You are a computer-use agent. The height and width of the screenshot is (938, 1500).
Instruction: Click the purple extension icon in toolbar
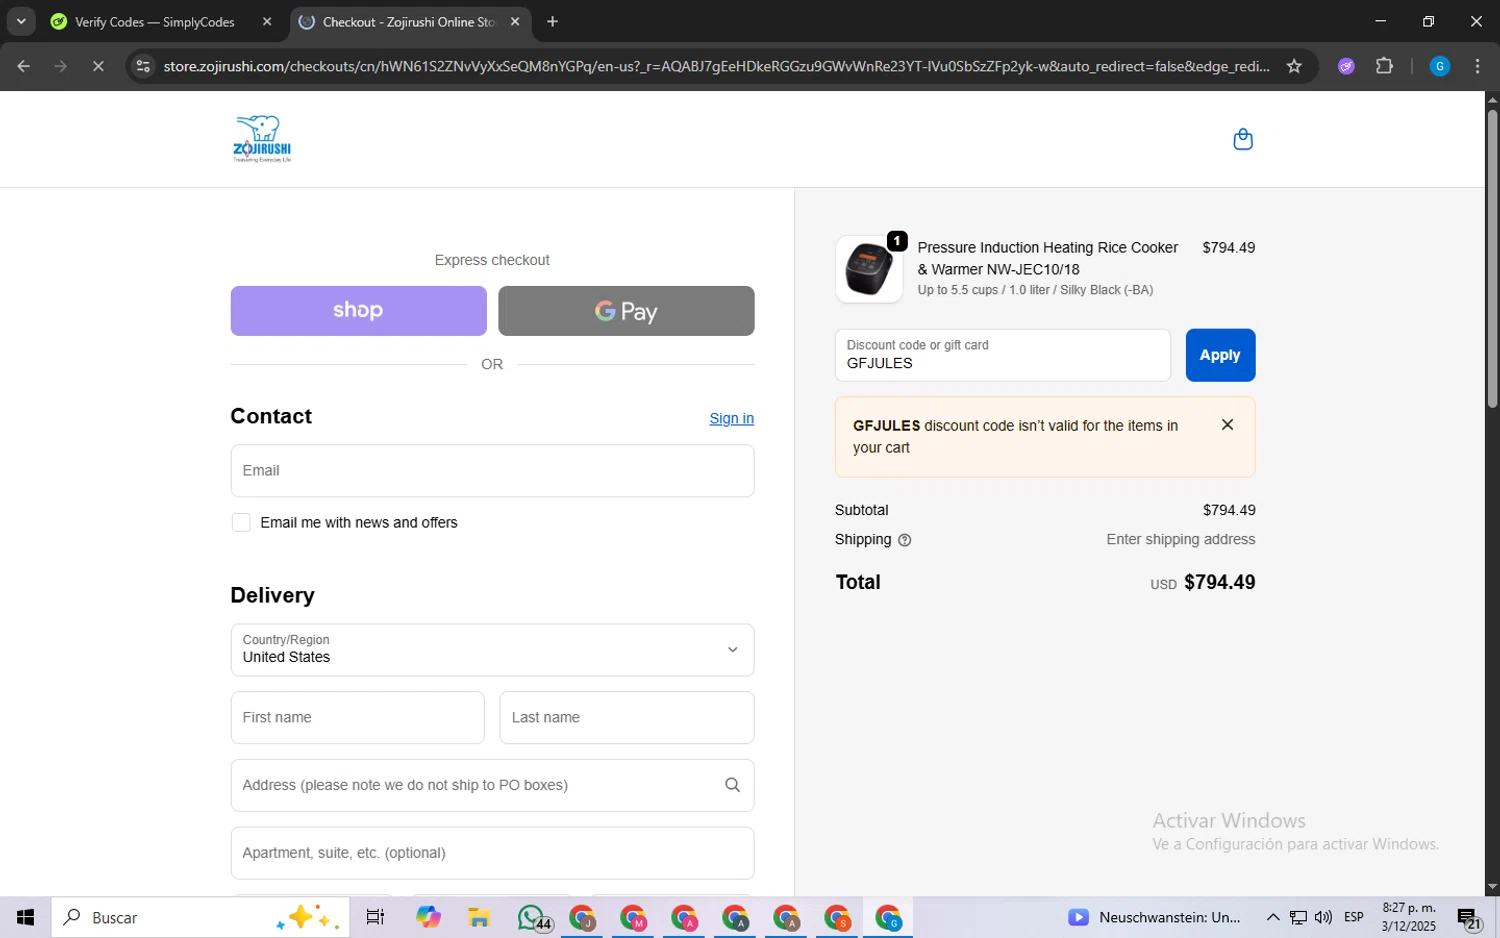click(1346, 66)
